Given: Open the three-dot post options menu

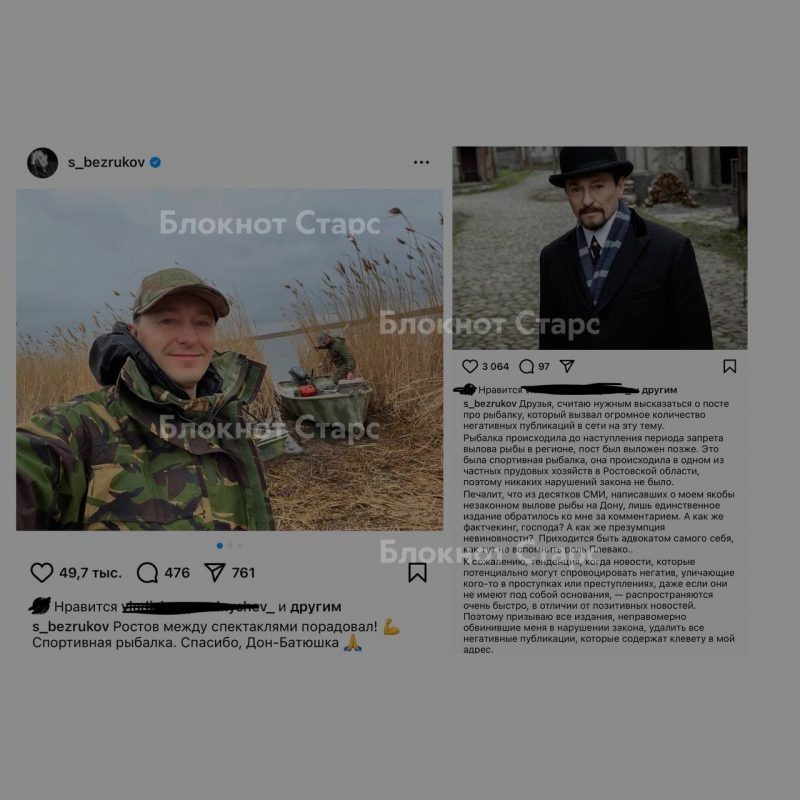Looking at the screenshot, I should pyautogui.click(x=421, y=162).
